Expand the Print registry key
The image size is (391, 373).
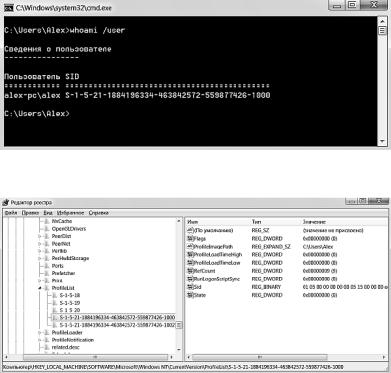click(x=40, y=281)
